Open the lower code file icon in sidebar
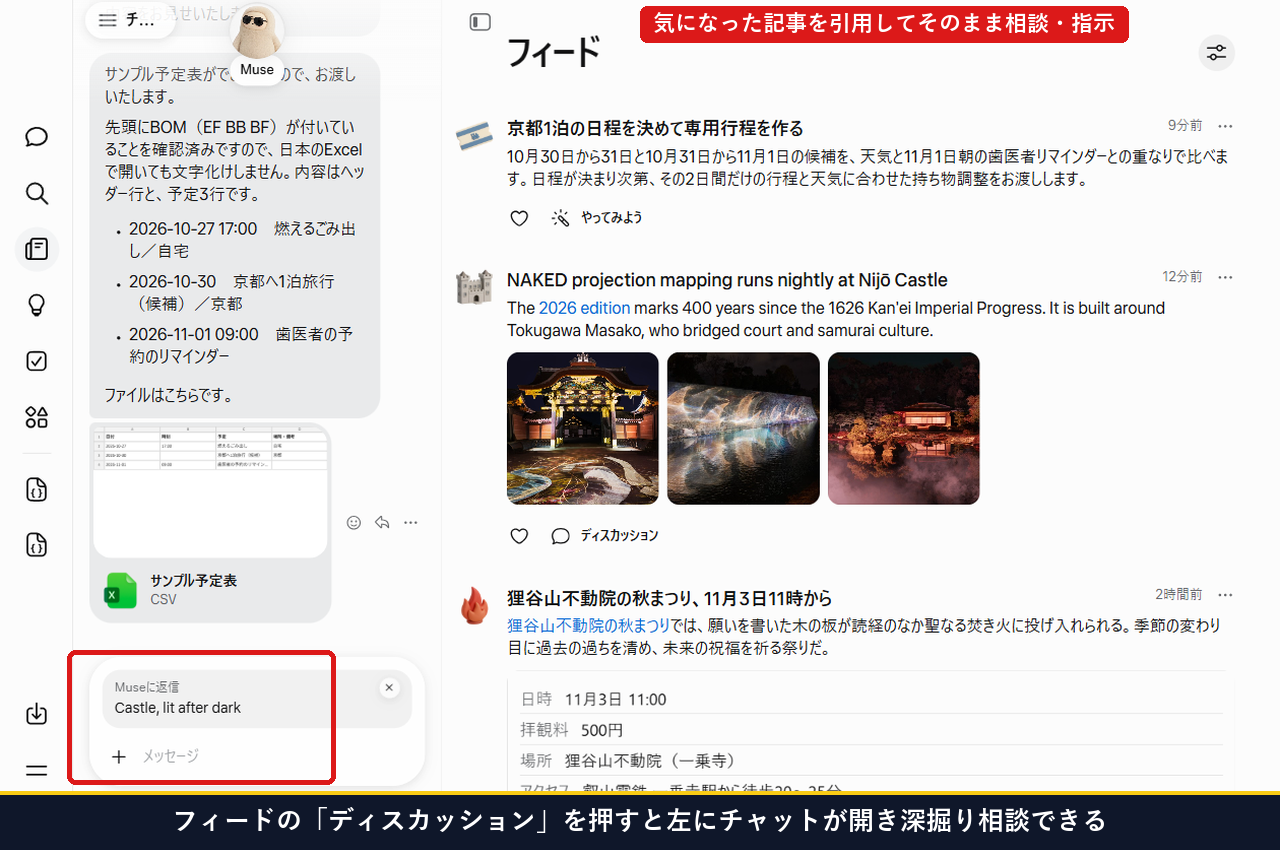The width and height of the screenshot is (1280, 850). [x=37, y=545]
